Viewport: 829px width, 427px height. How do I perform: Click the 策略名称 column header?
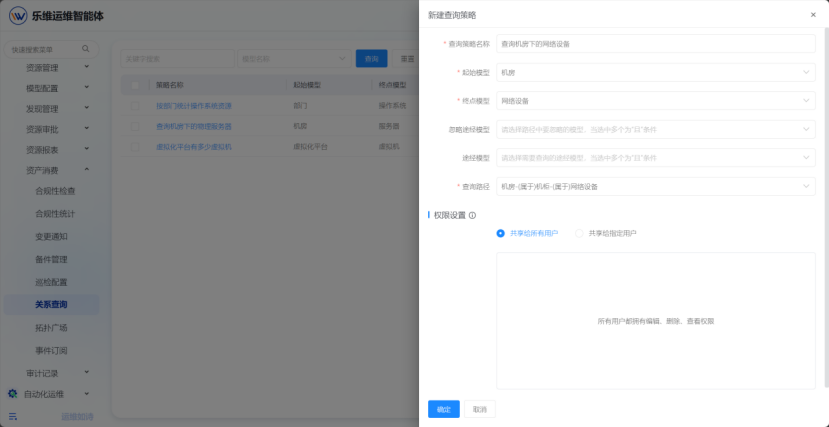point(169,85)
